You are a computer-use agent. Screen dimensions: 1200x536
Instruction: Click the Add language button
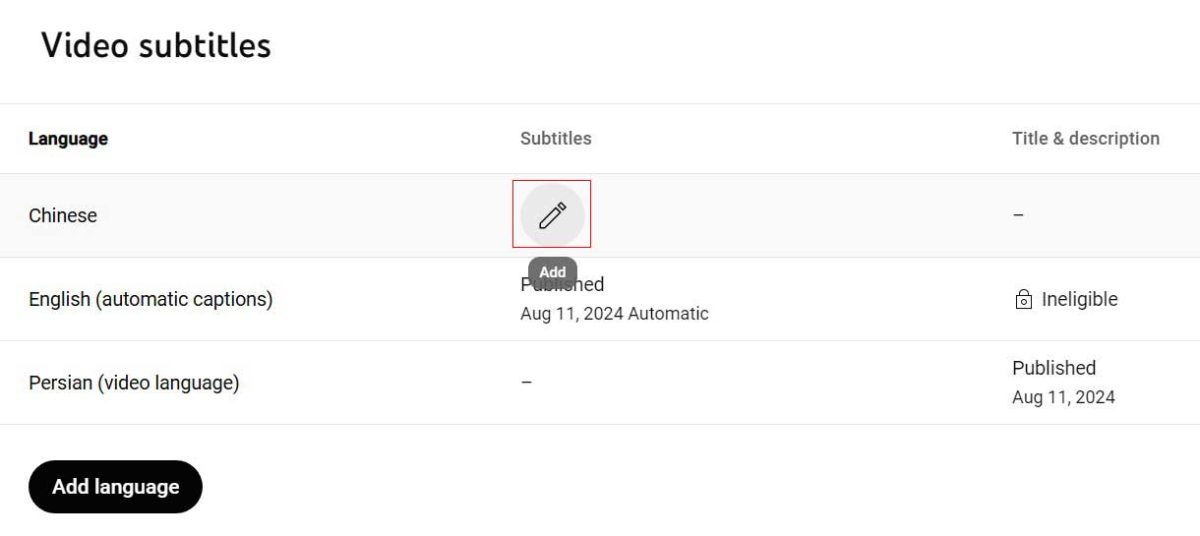pos(115,487)
